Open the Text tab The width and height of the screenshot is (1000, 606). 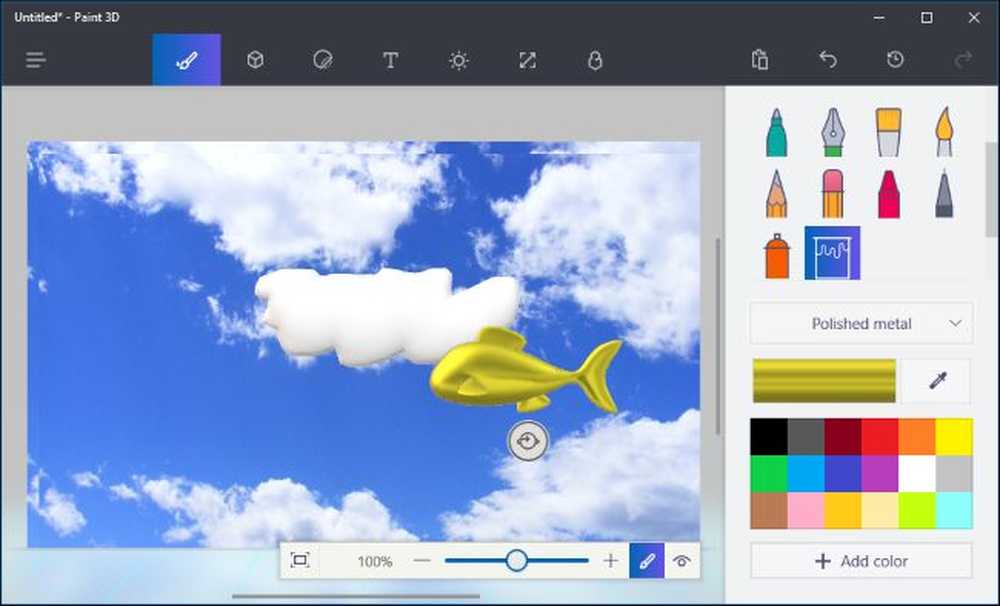tap(390, 60)
